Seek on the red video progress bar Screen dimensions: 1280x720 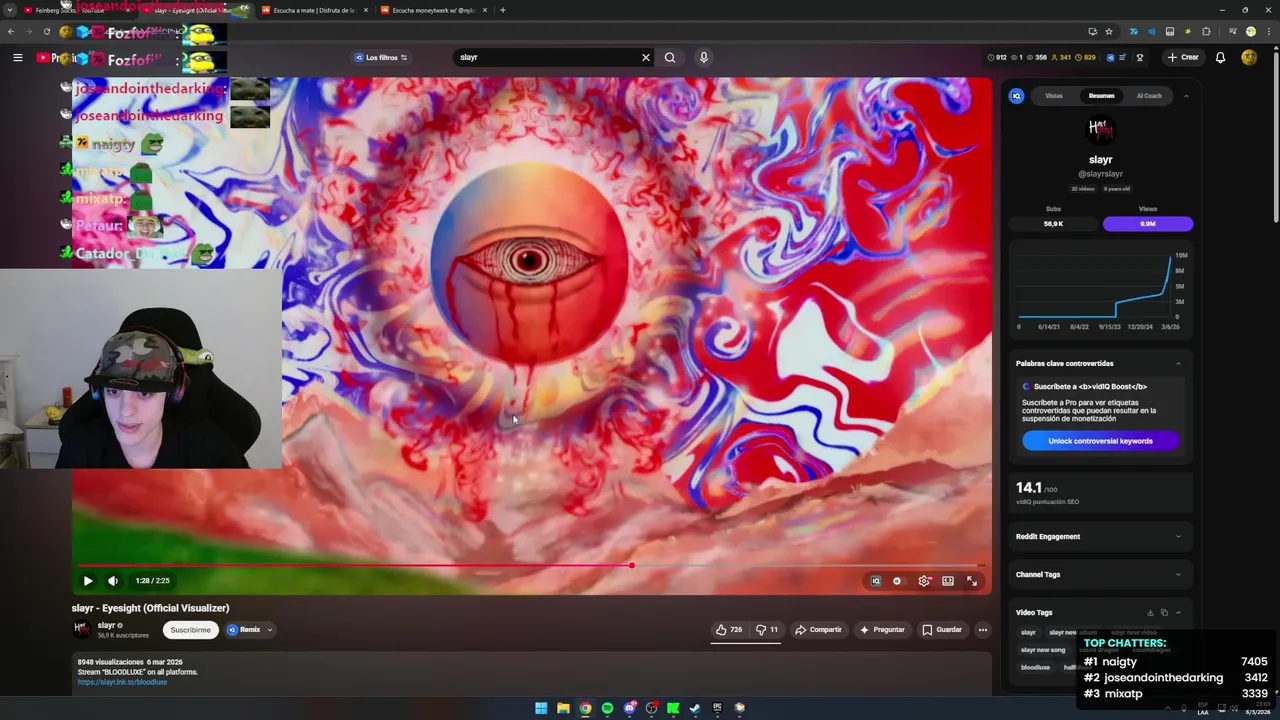[x=531, y=566]
